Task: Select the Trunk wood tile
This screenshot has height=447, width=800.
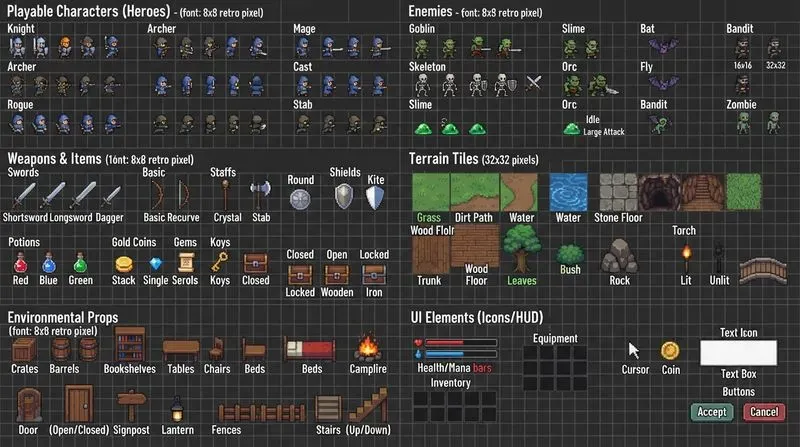Action: (x=431, y=254)
